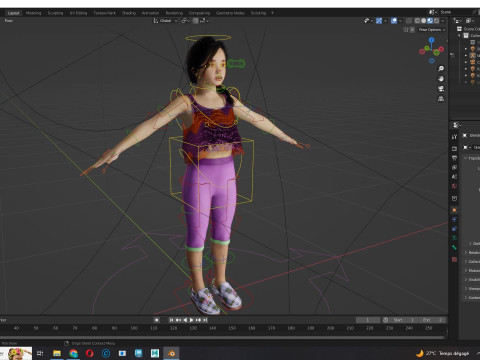Open the viewport shading options dropdown
The image size is (480, 360).
[x=443, y=21]
